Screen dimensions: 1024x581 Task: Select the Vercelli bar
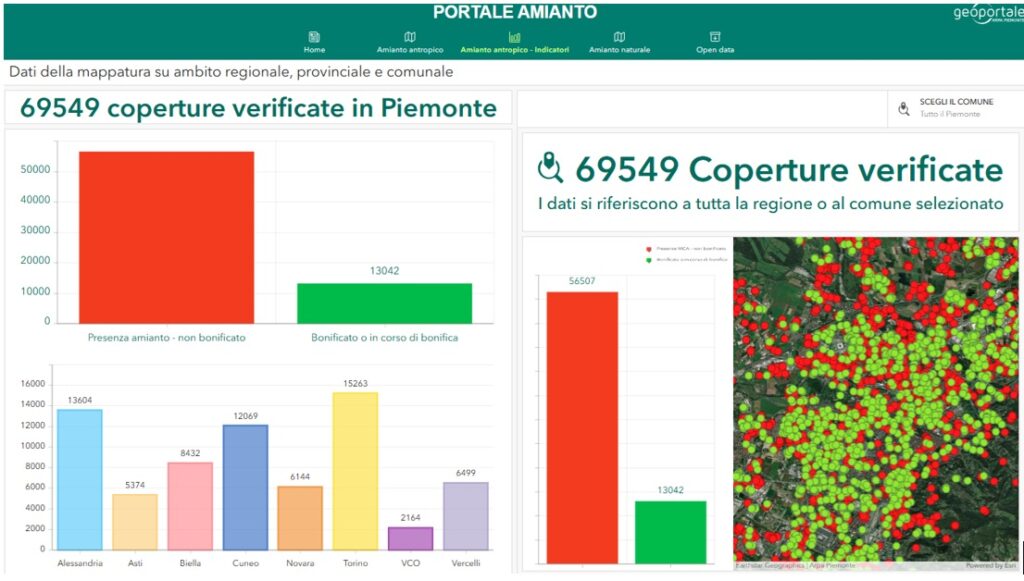click(x=466, y=516)
